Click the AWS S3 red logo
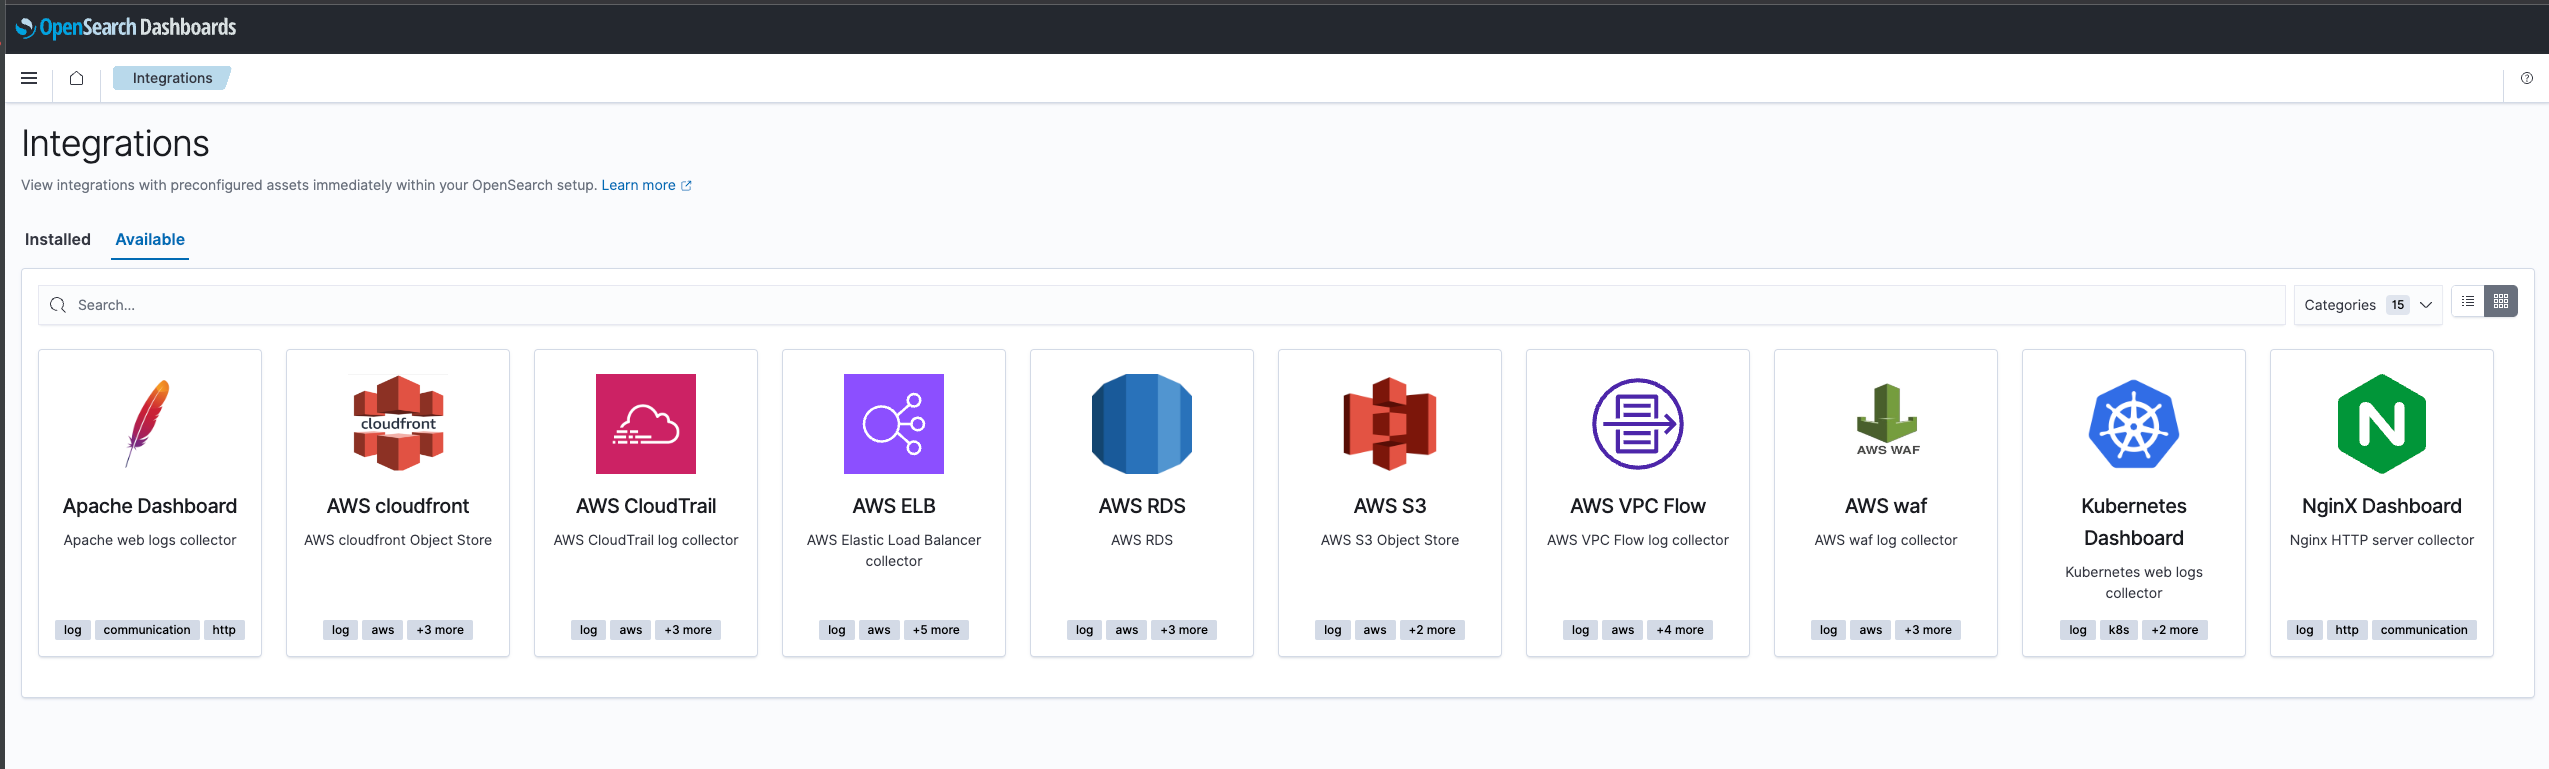 (1390, 424)
